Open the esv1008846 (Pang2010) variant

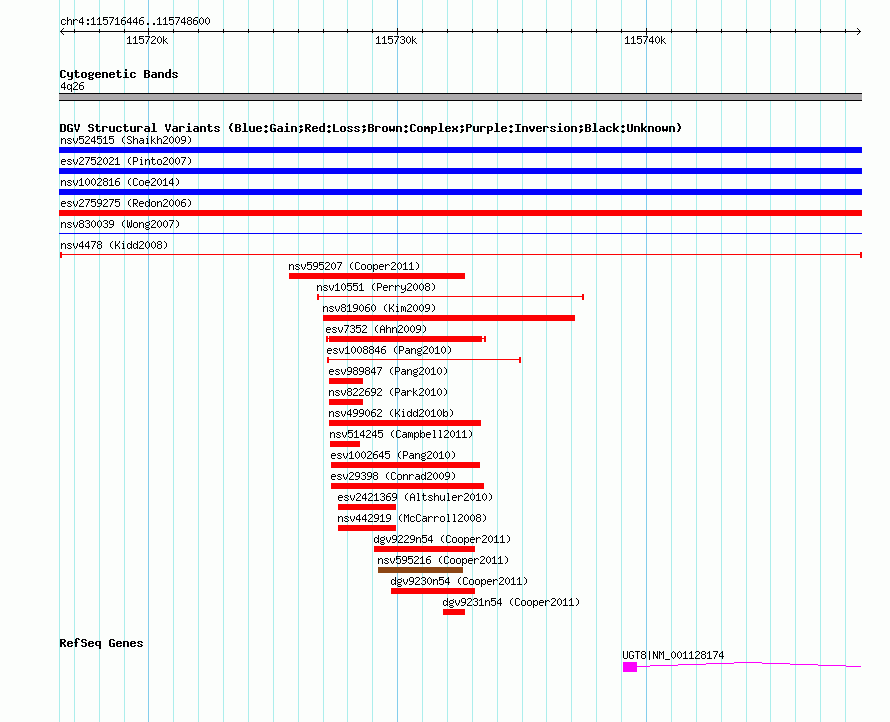coord(389,350)
